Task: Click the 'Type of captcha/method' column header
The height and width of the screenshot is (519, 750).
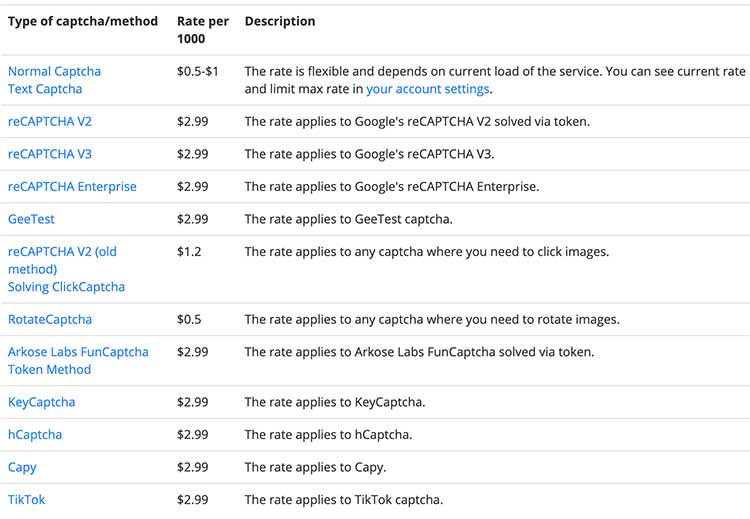Action: [x=83, y=21]
